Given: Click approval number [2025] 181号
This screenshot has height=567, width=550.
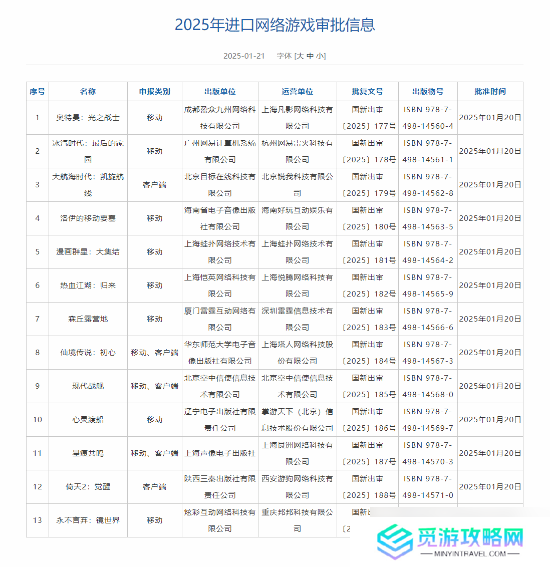Looking at the screenshot, I should pyautogui.click(x=369, y=260).
